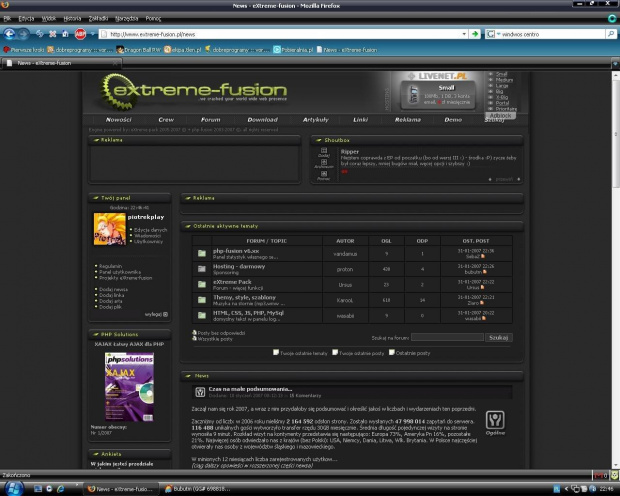Go to the browser Home icon
The image size is (620, 496).
[x=65, y=34]
